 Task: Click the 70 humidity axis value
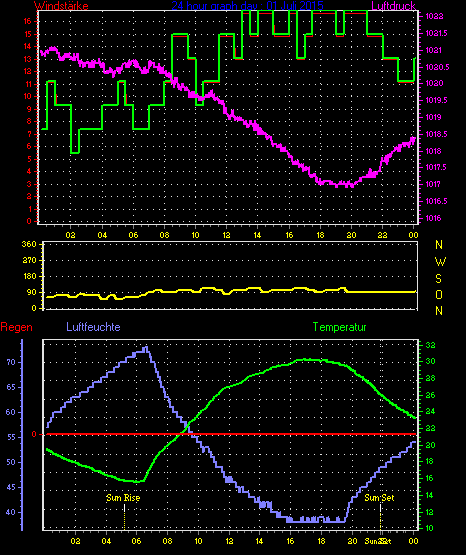11,362
